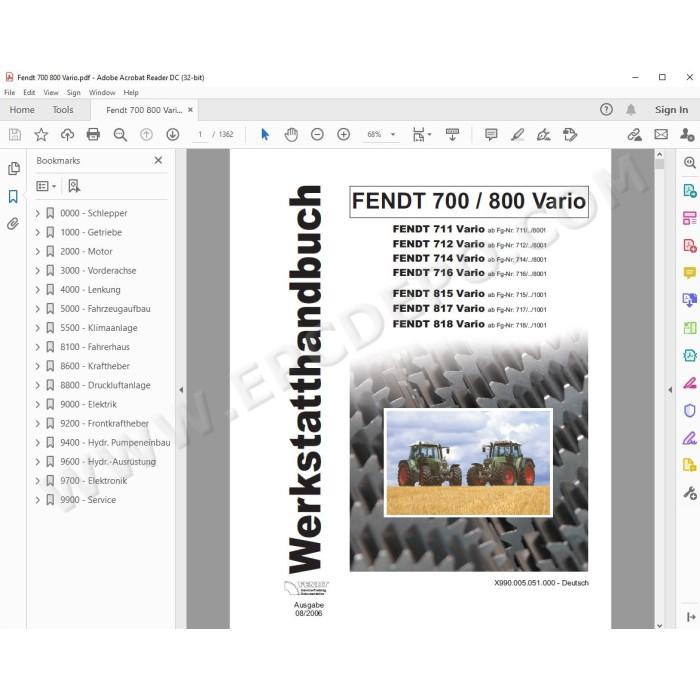Viewport: 700px width, 700px height.
Task: Close the Fendt 700 800 Vari... document tab
Action: [190, 110]
